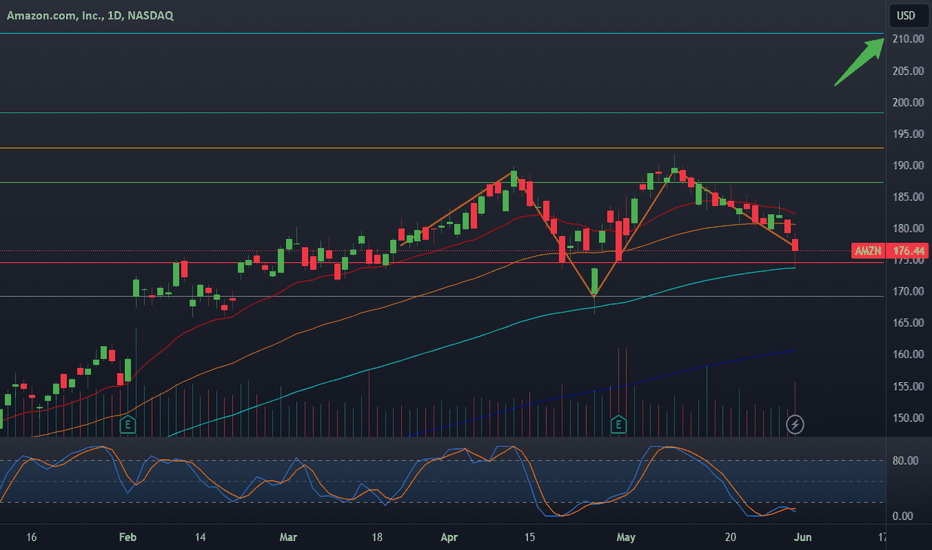The image size is (932, 550).
Task: Select the green horizontal line near 187
Action: 442,183
